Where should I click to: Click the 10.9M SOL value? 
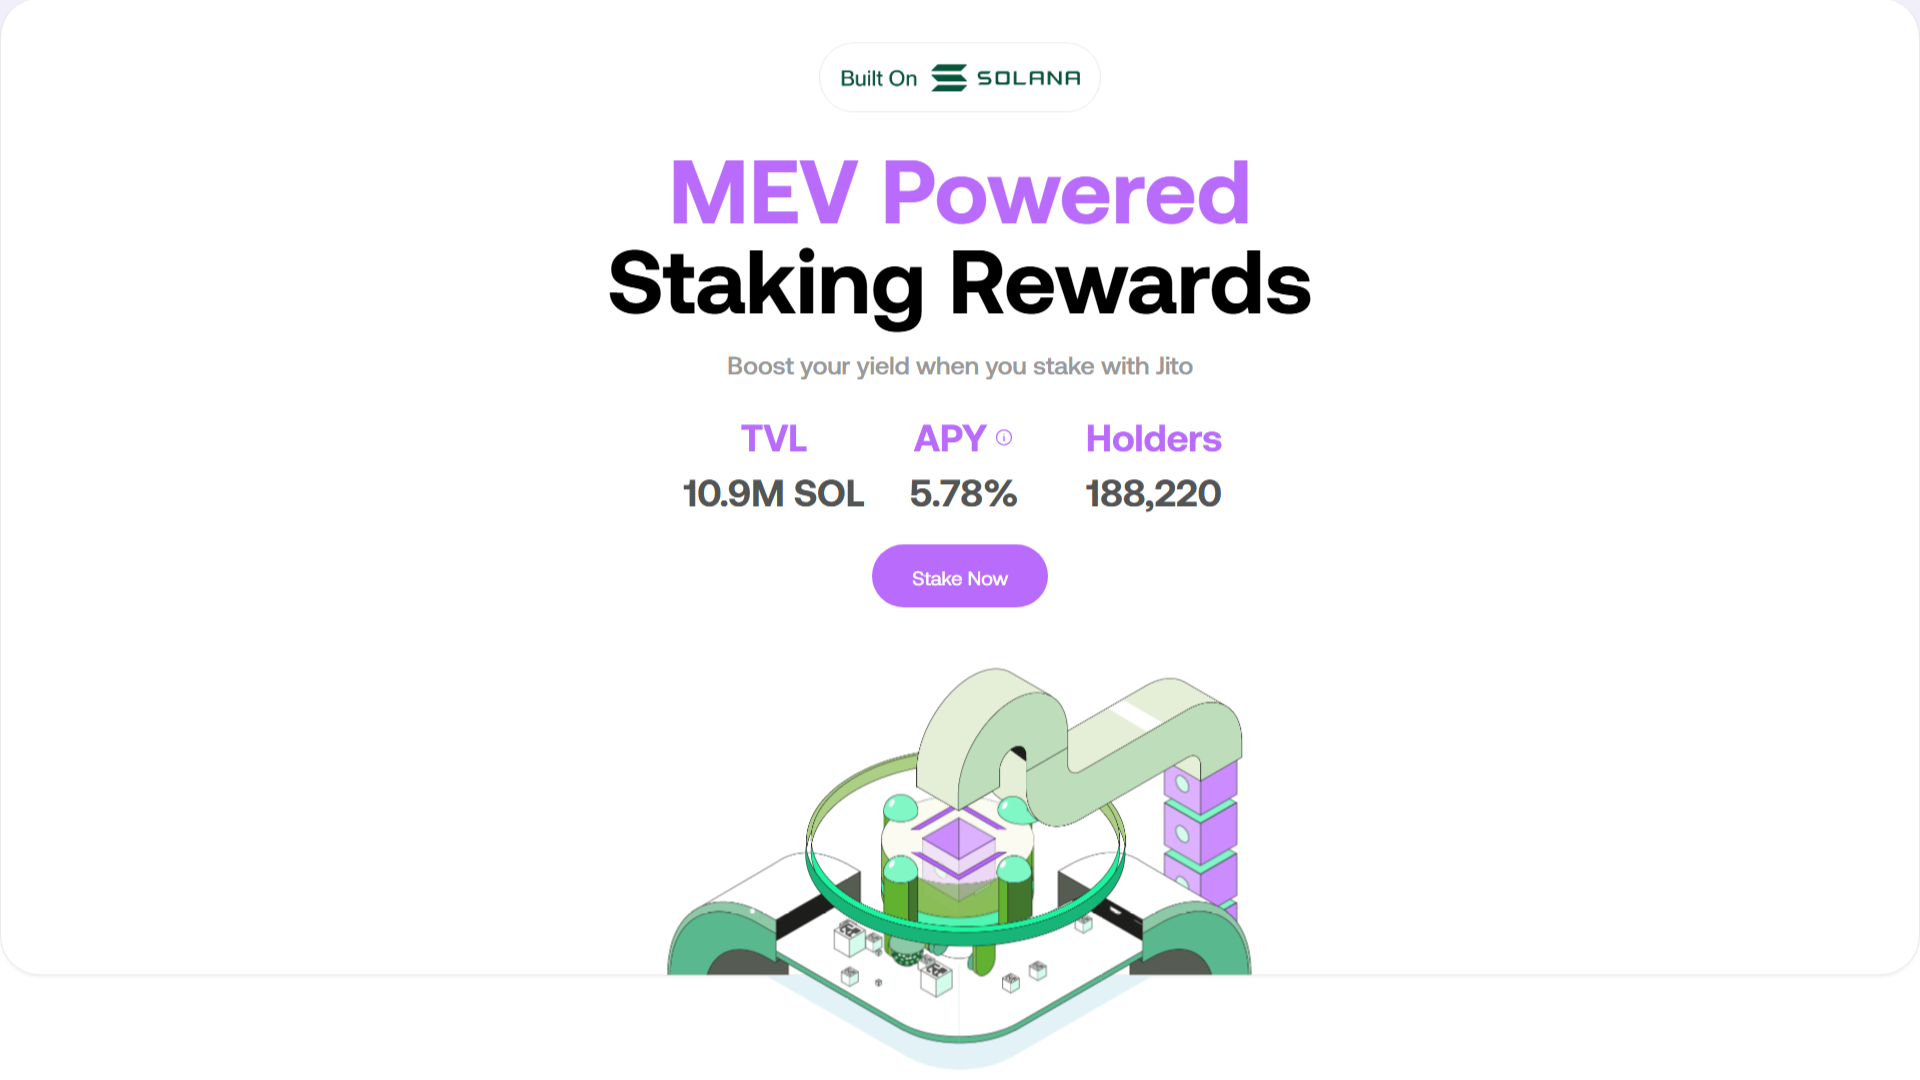(x=773, y=494)
